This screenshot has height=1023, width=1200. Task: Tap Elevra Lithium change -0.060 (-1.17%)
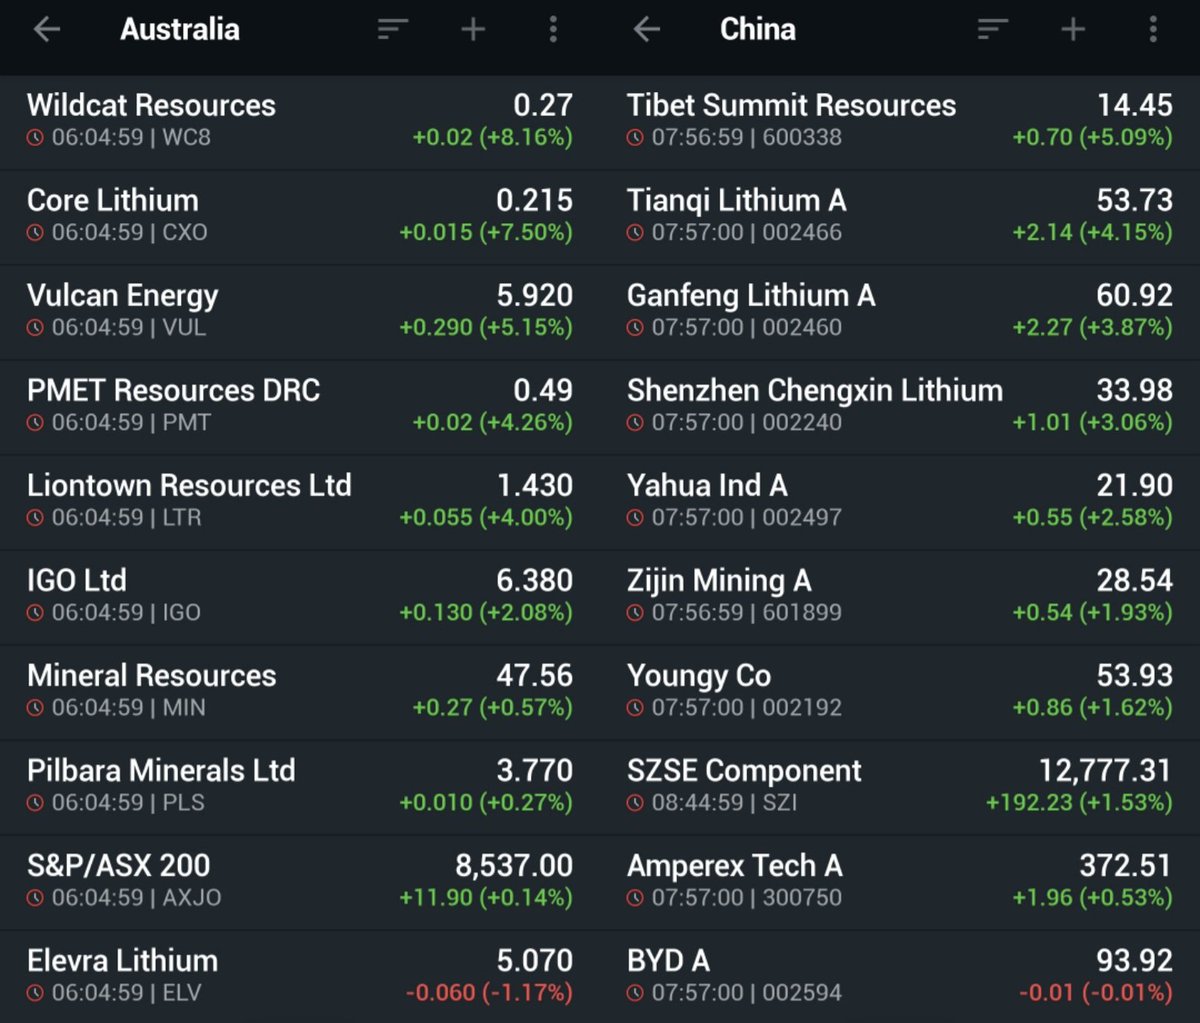click(489, 993)
